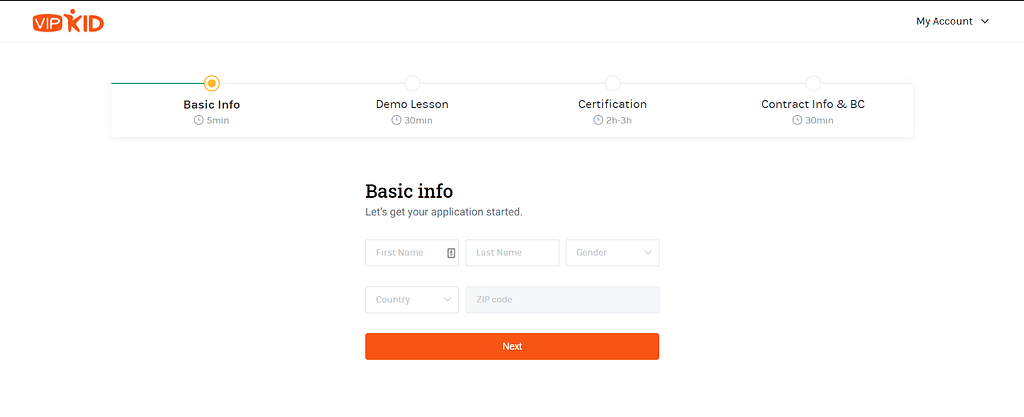Select the Demo Lesson step circle

pos(412,83)
